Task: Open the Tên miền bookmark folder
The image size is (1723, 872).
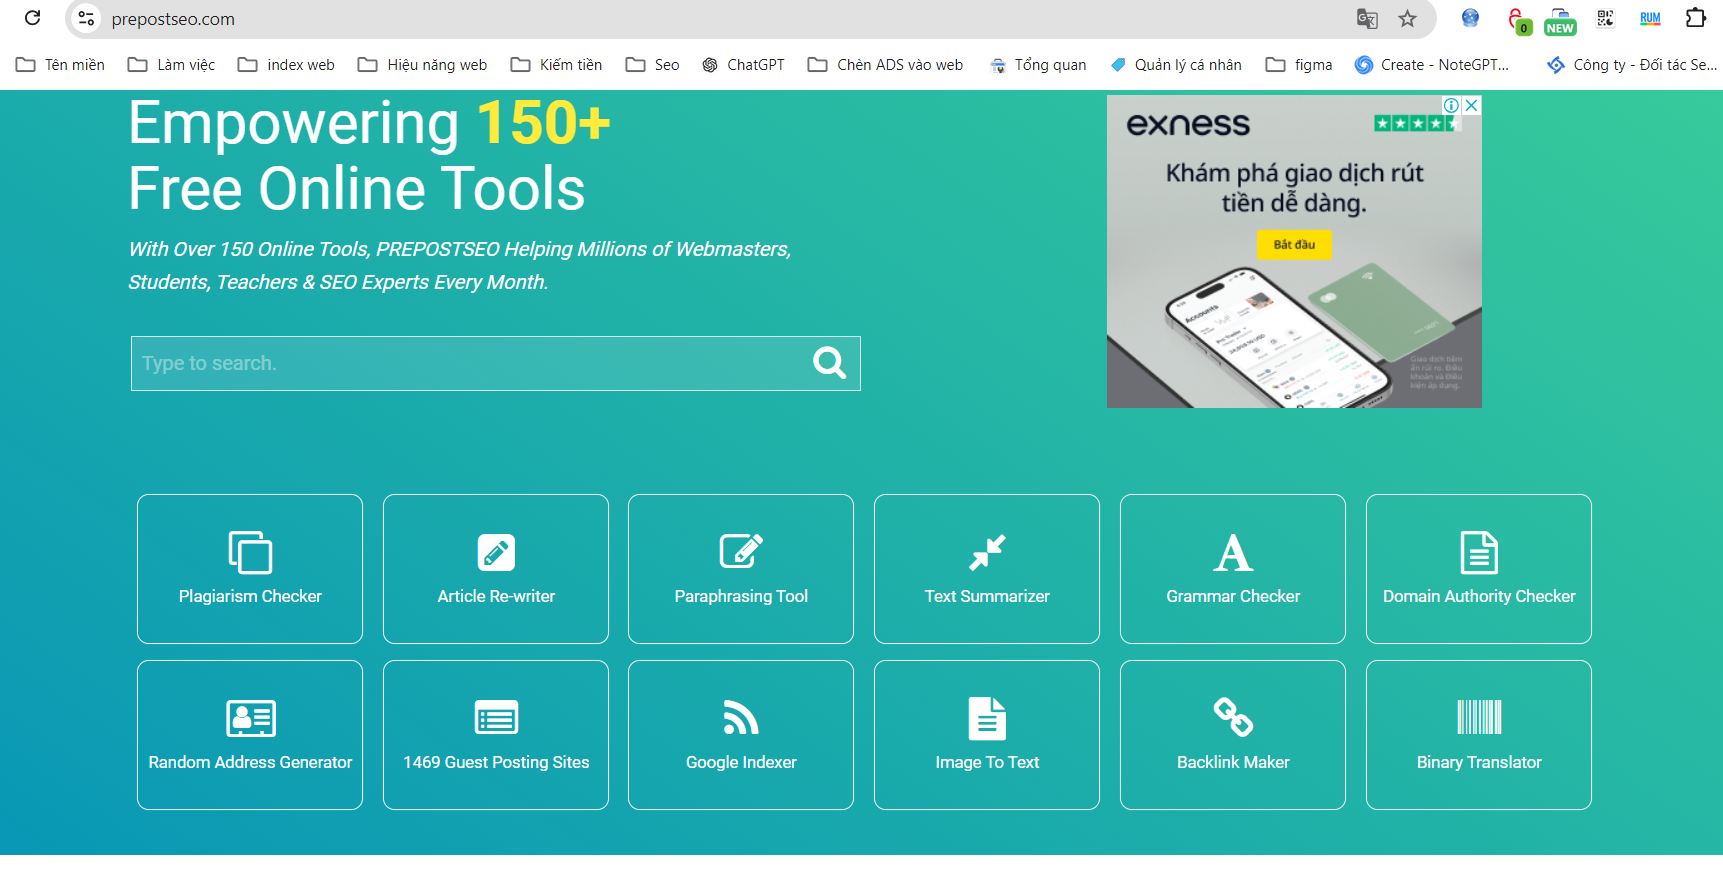Action: pos(60,65)
